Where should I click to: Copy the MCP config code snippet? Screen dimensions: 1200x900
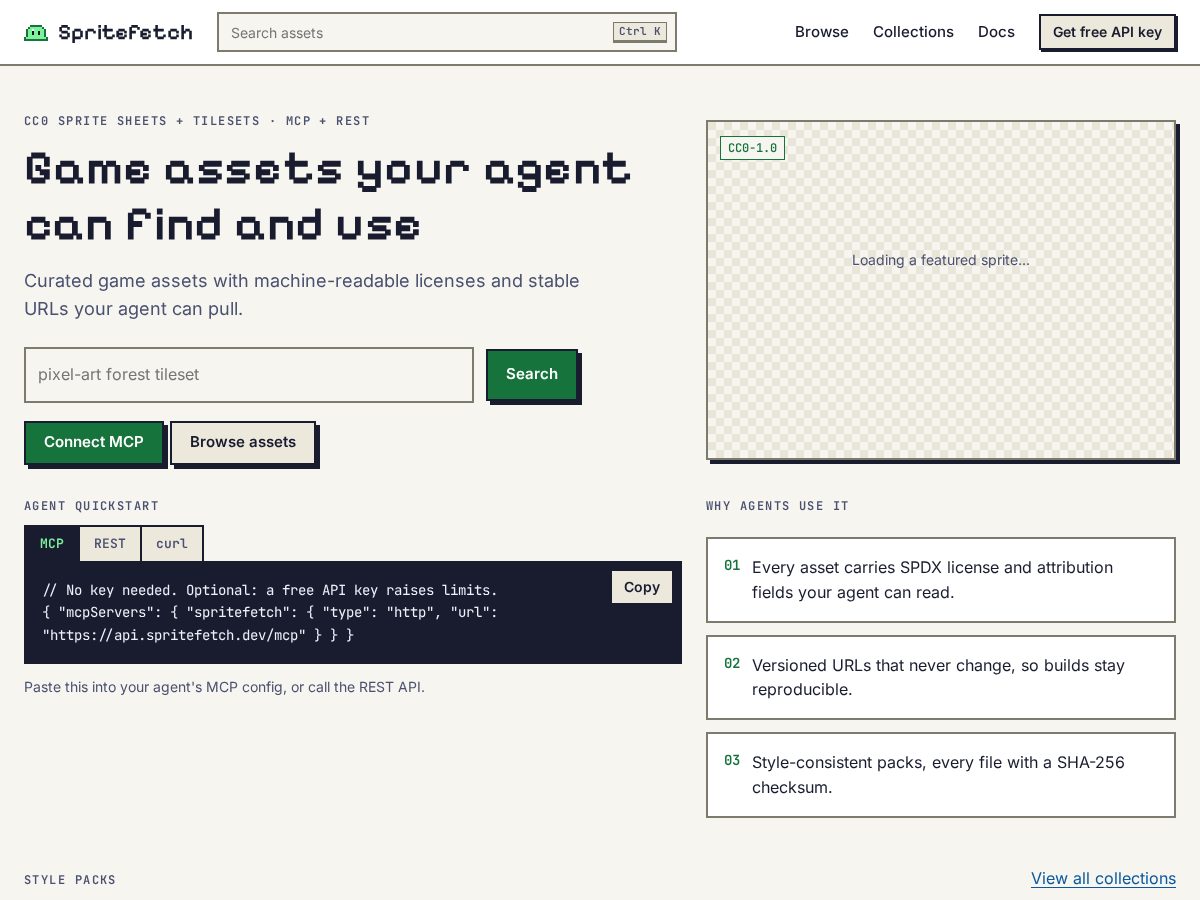point(642,587)
